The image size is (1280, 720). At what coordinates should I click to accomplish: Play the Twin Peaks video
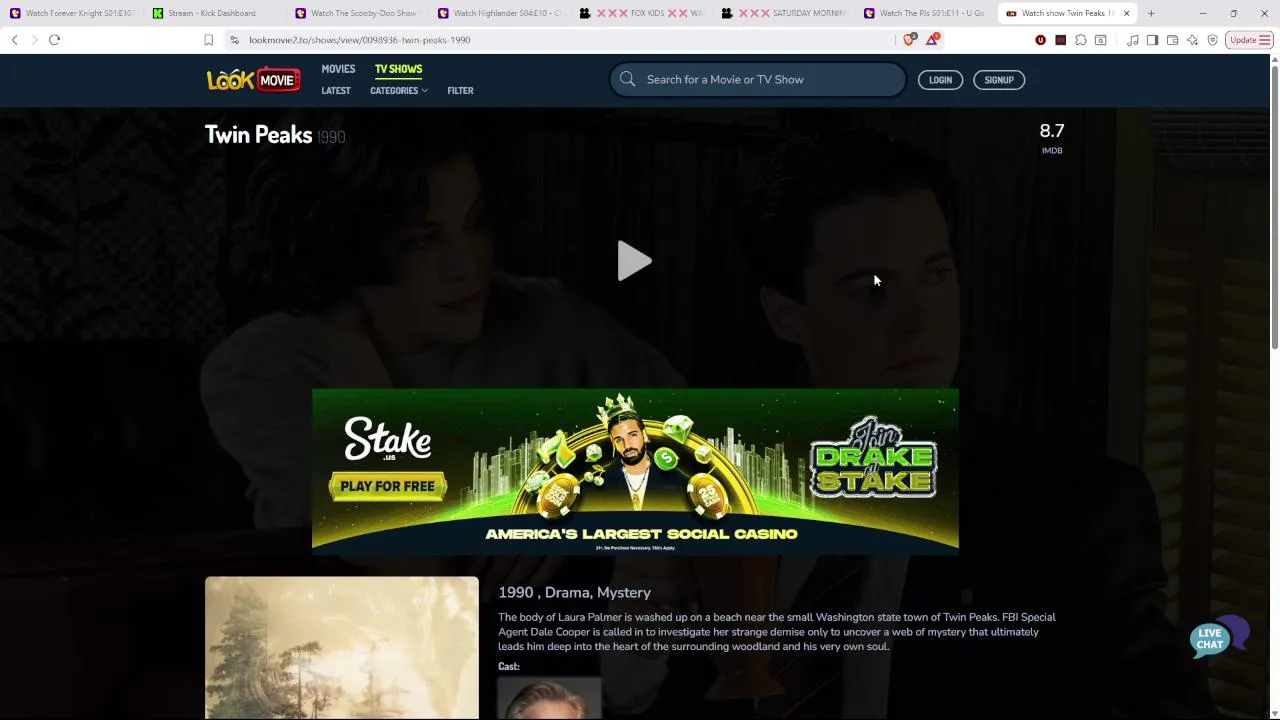pos(634,261)
